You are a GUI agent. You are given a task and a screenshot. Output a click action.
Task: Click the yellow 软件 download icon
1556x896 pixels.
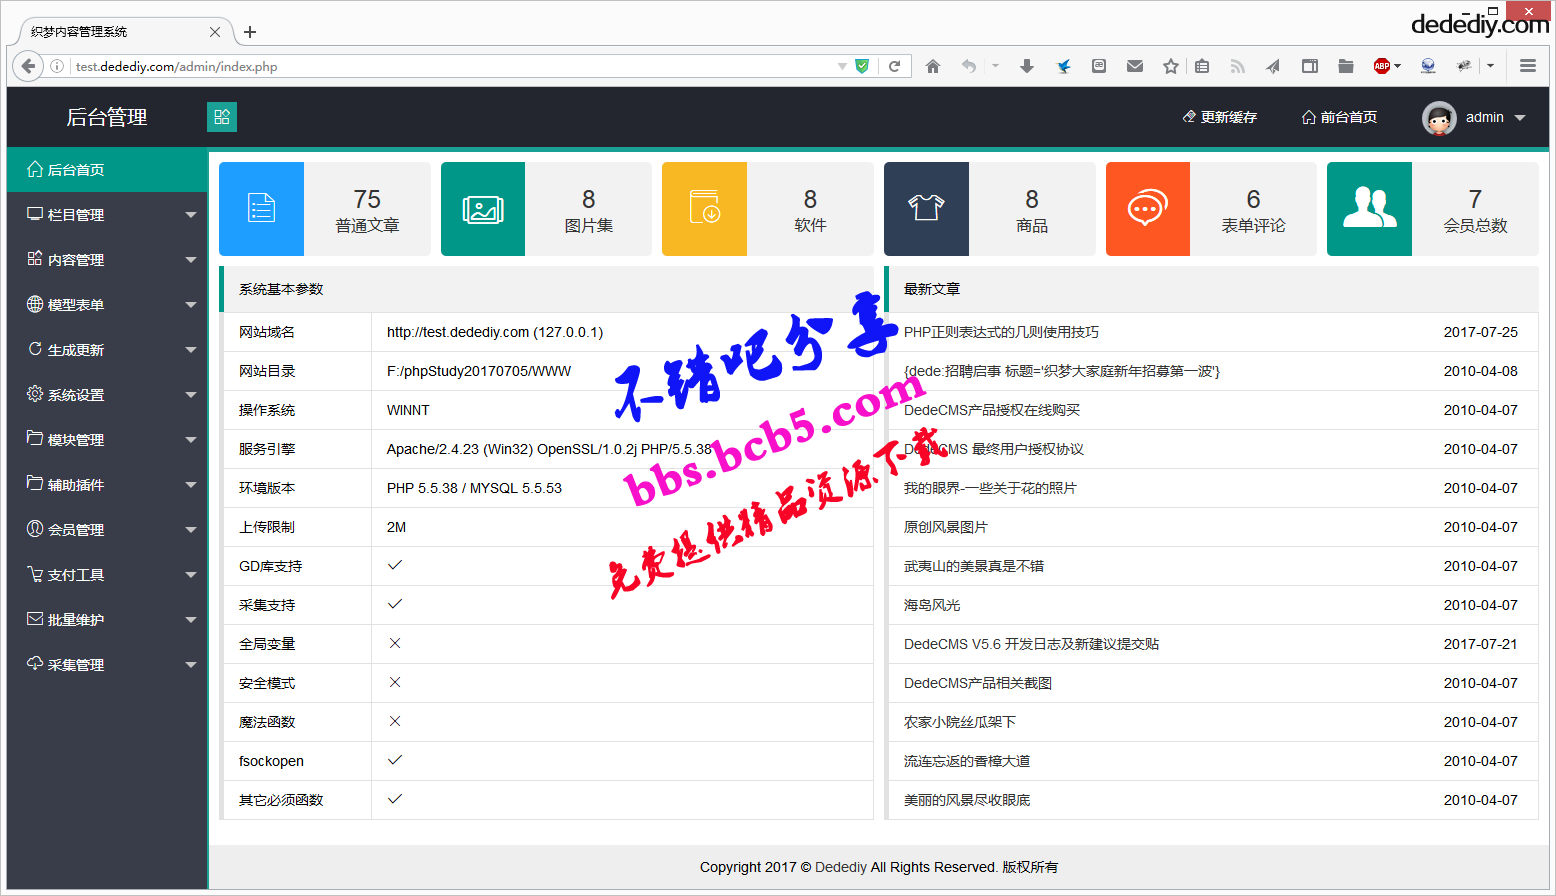click(704, 209)
